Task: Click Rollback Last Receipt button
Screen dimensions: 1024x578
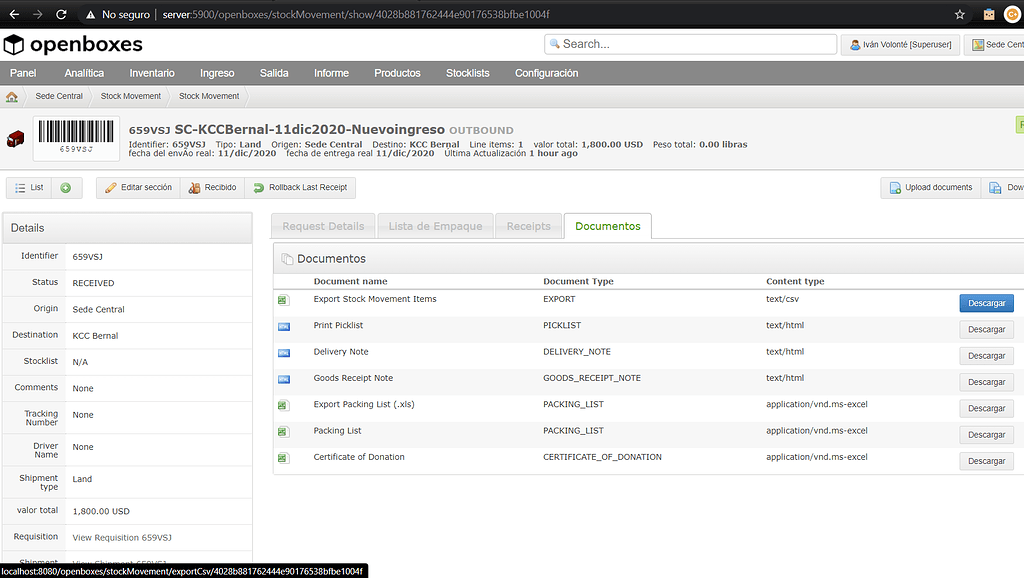Action: click(299, 188)
